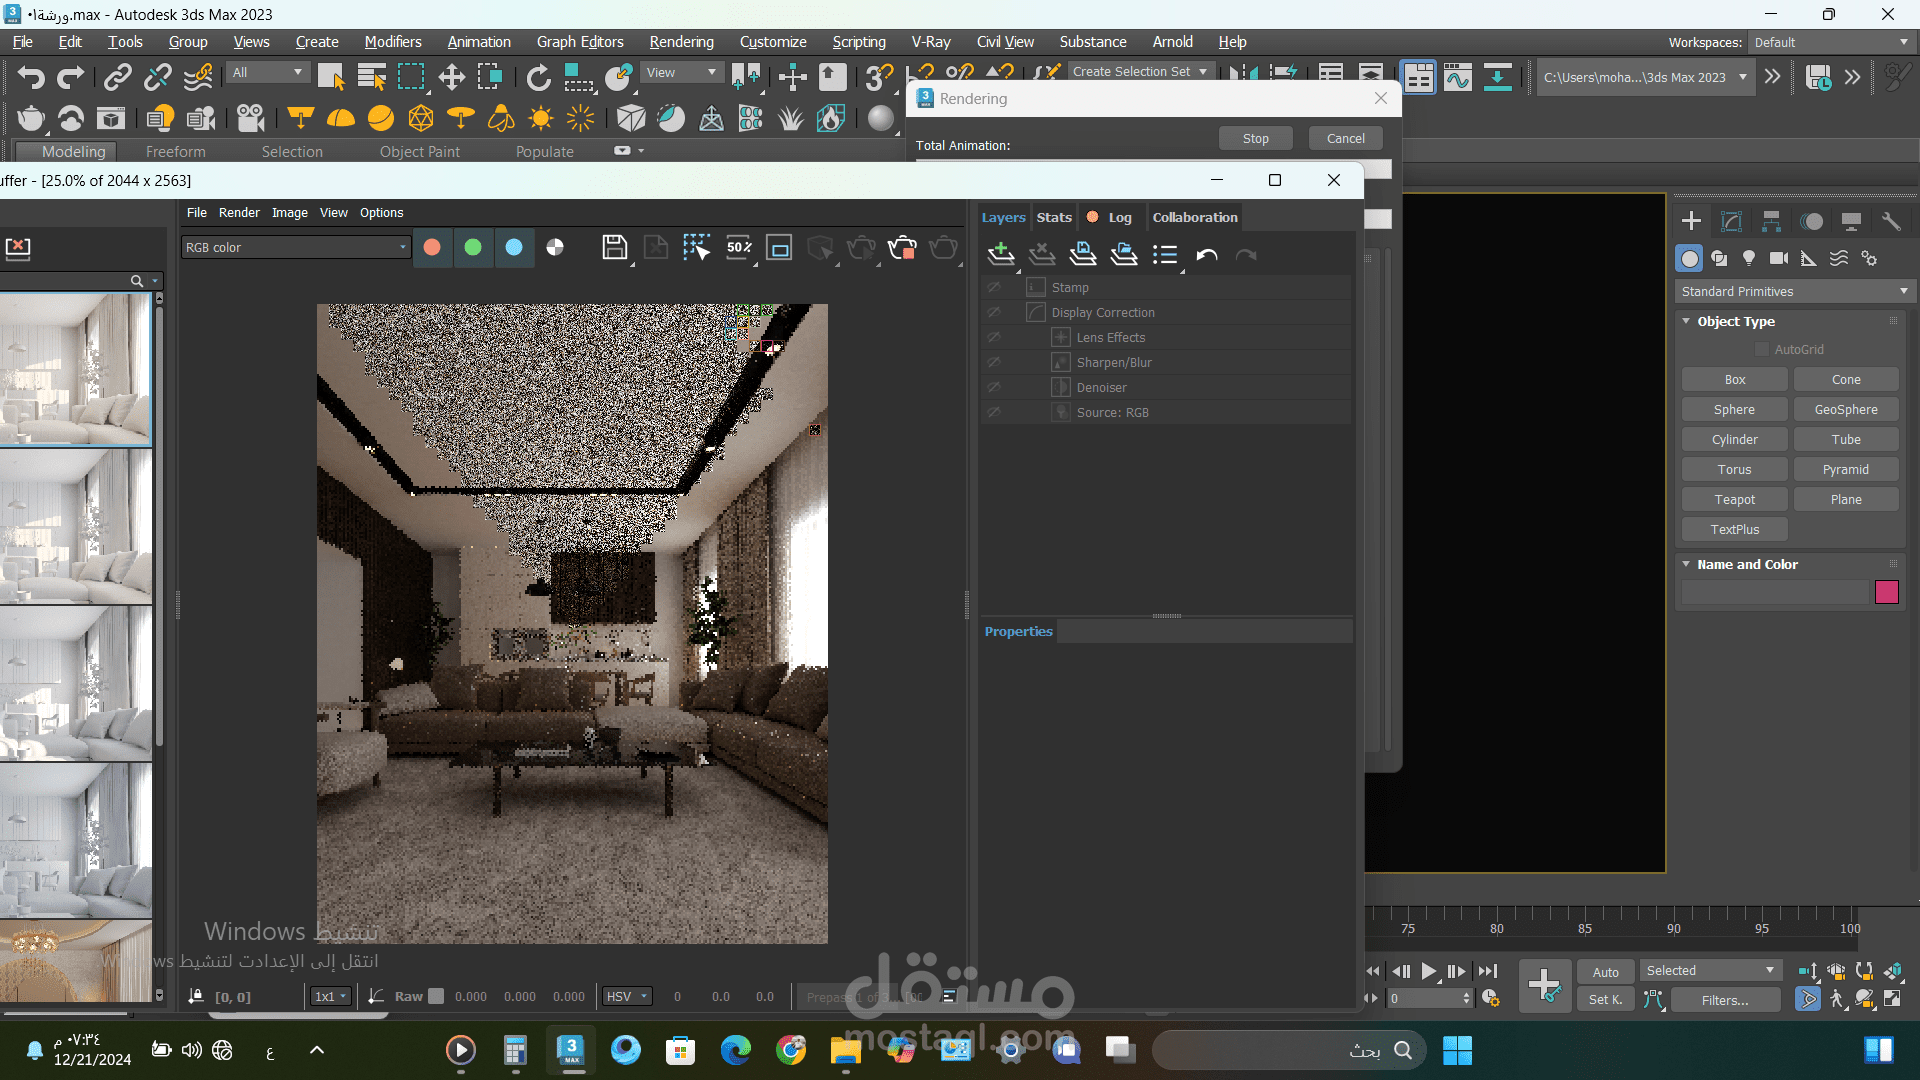Image resolution: width=1920 pixels, height=1080 pixels.
Task: Enable the AutoGrid checkbox
Action: tap(1762, 349)
